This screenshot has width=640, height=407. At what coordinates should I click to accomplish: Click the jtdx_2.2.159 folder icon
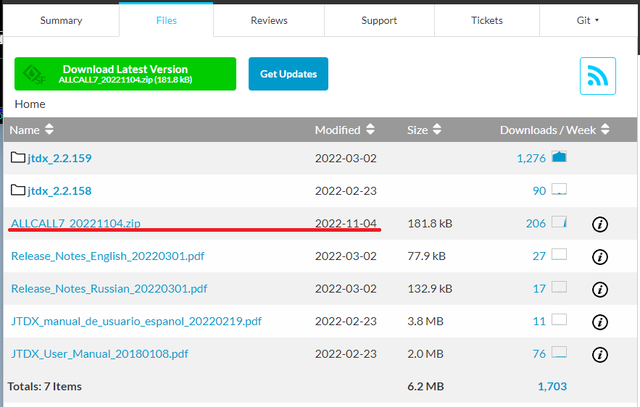pyautogui.click(x=18, y=158)
